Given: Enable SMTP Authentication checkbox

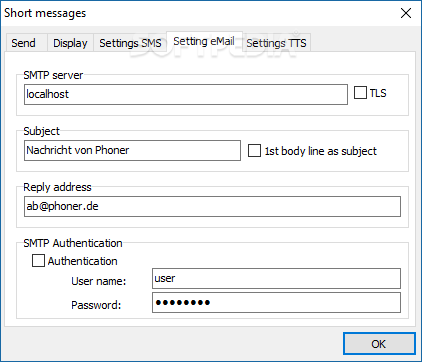Looking at the screenshot, I should [x=38, y=261].
